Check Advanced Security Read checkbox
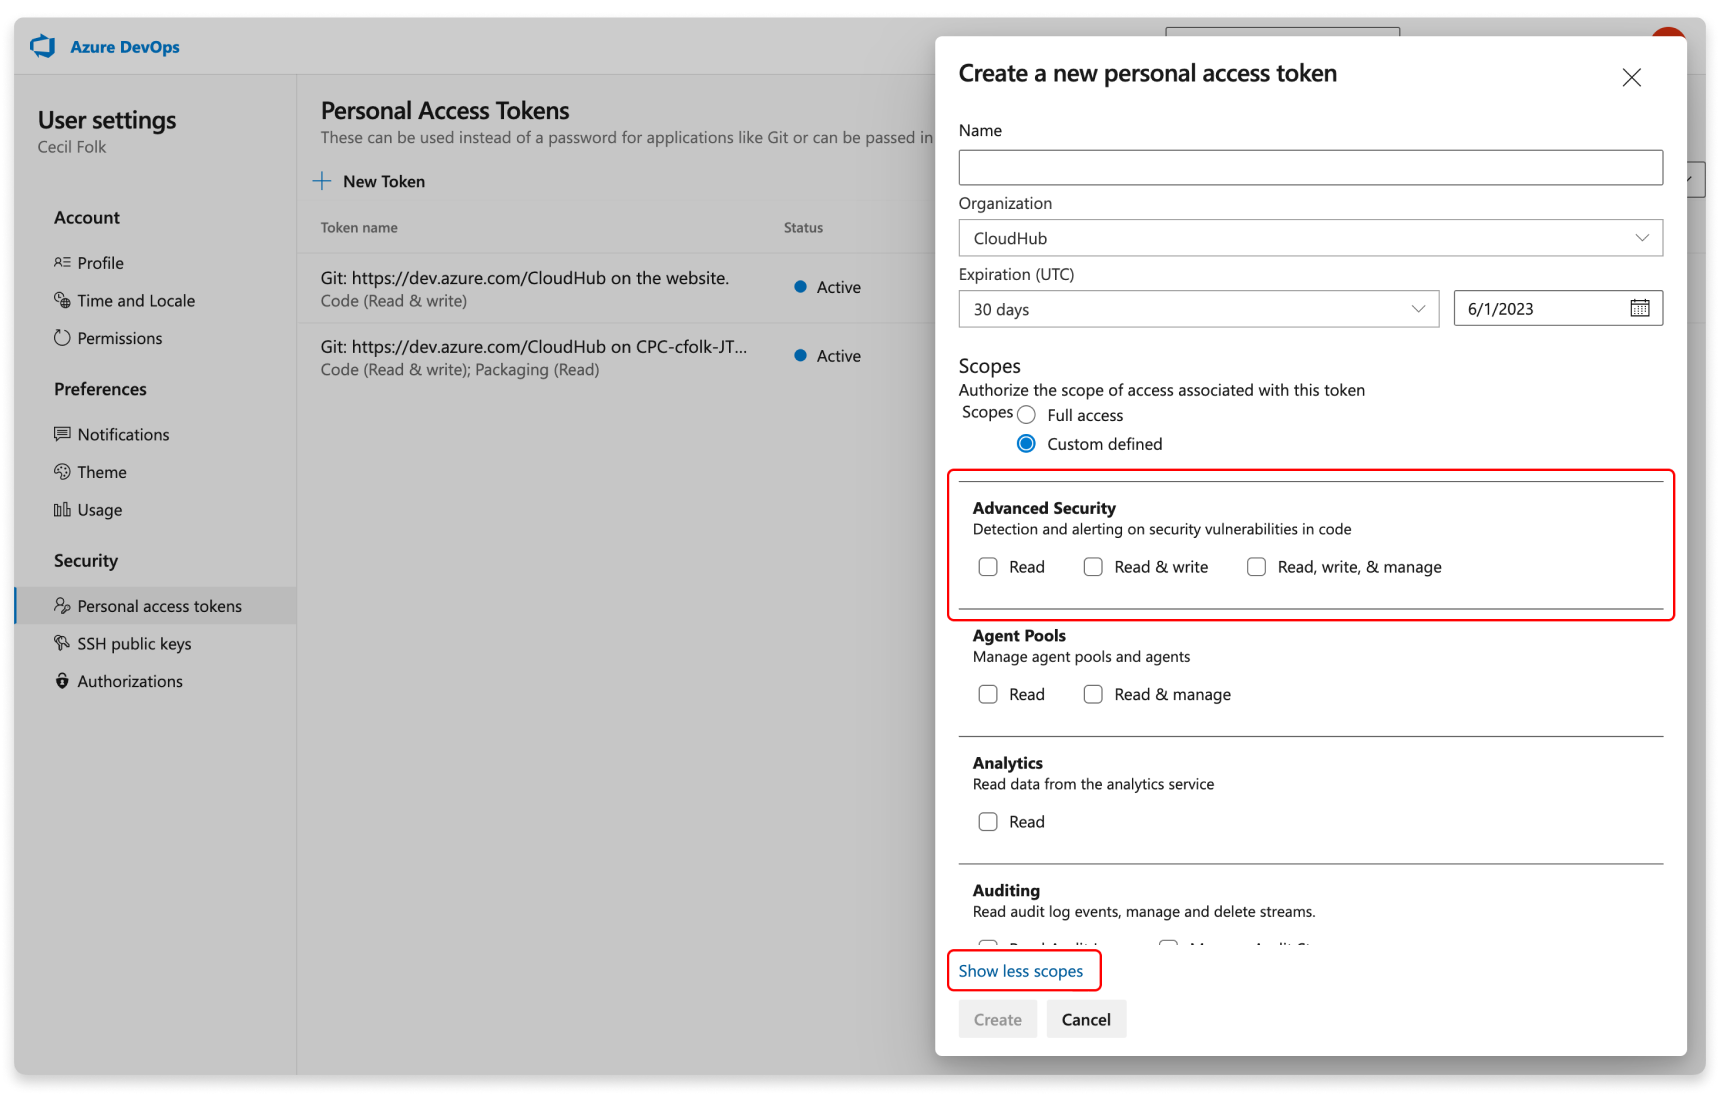This screenshot has width=1720, height=1096. pos(988,567)
